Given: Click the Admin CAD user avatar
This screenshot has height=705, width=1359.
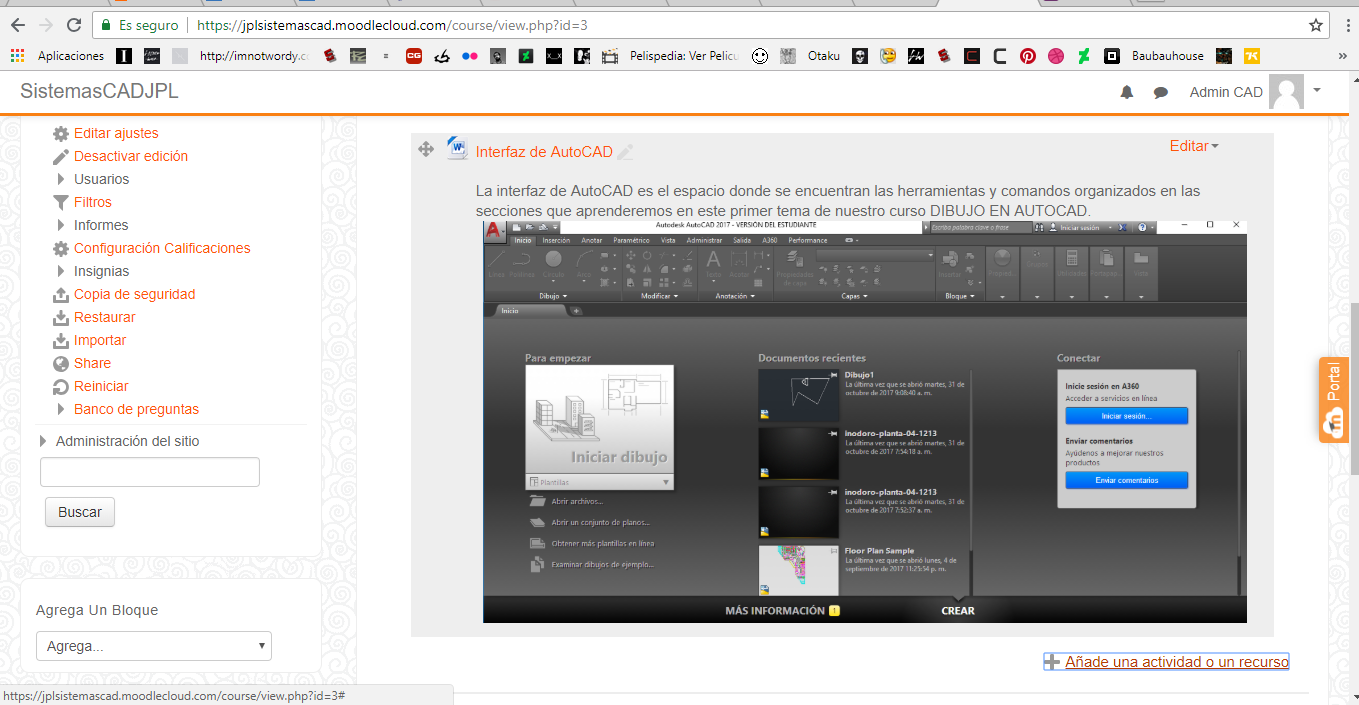Looking at the screenshot, I should [x=1286, y=92].
